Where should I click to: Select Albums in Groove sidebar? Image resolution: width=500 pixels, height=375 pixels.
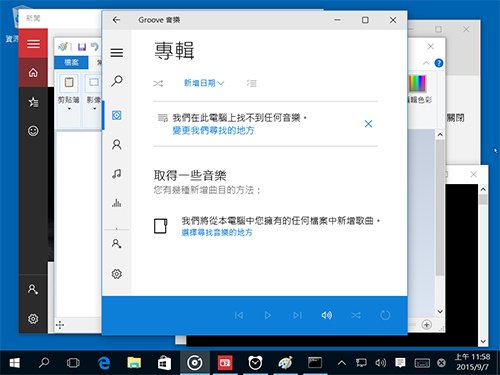point(117,115)
